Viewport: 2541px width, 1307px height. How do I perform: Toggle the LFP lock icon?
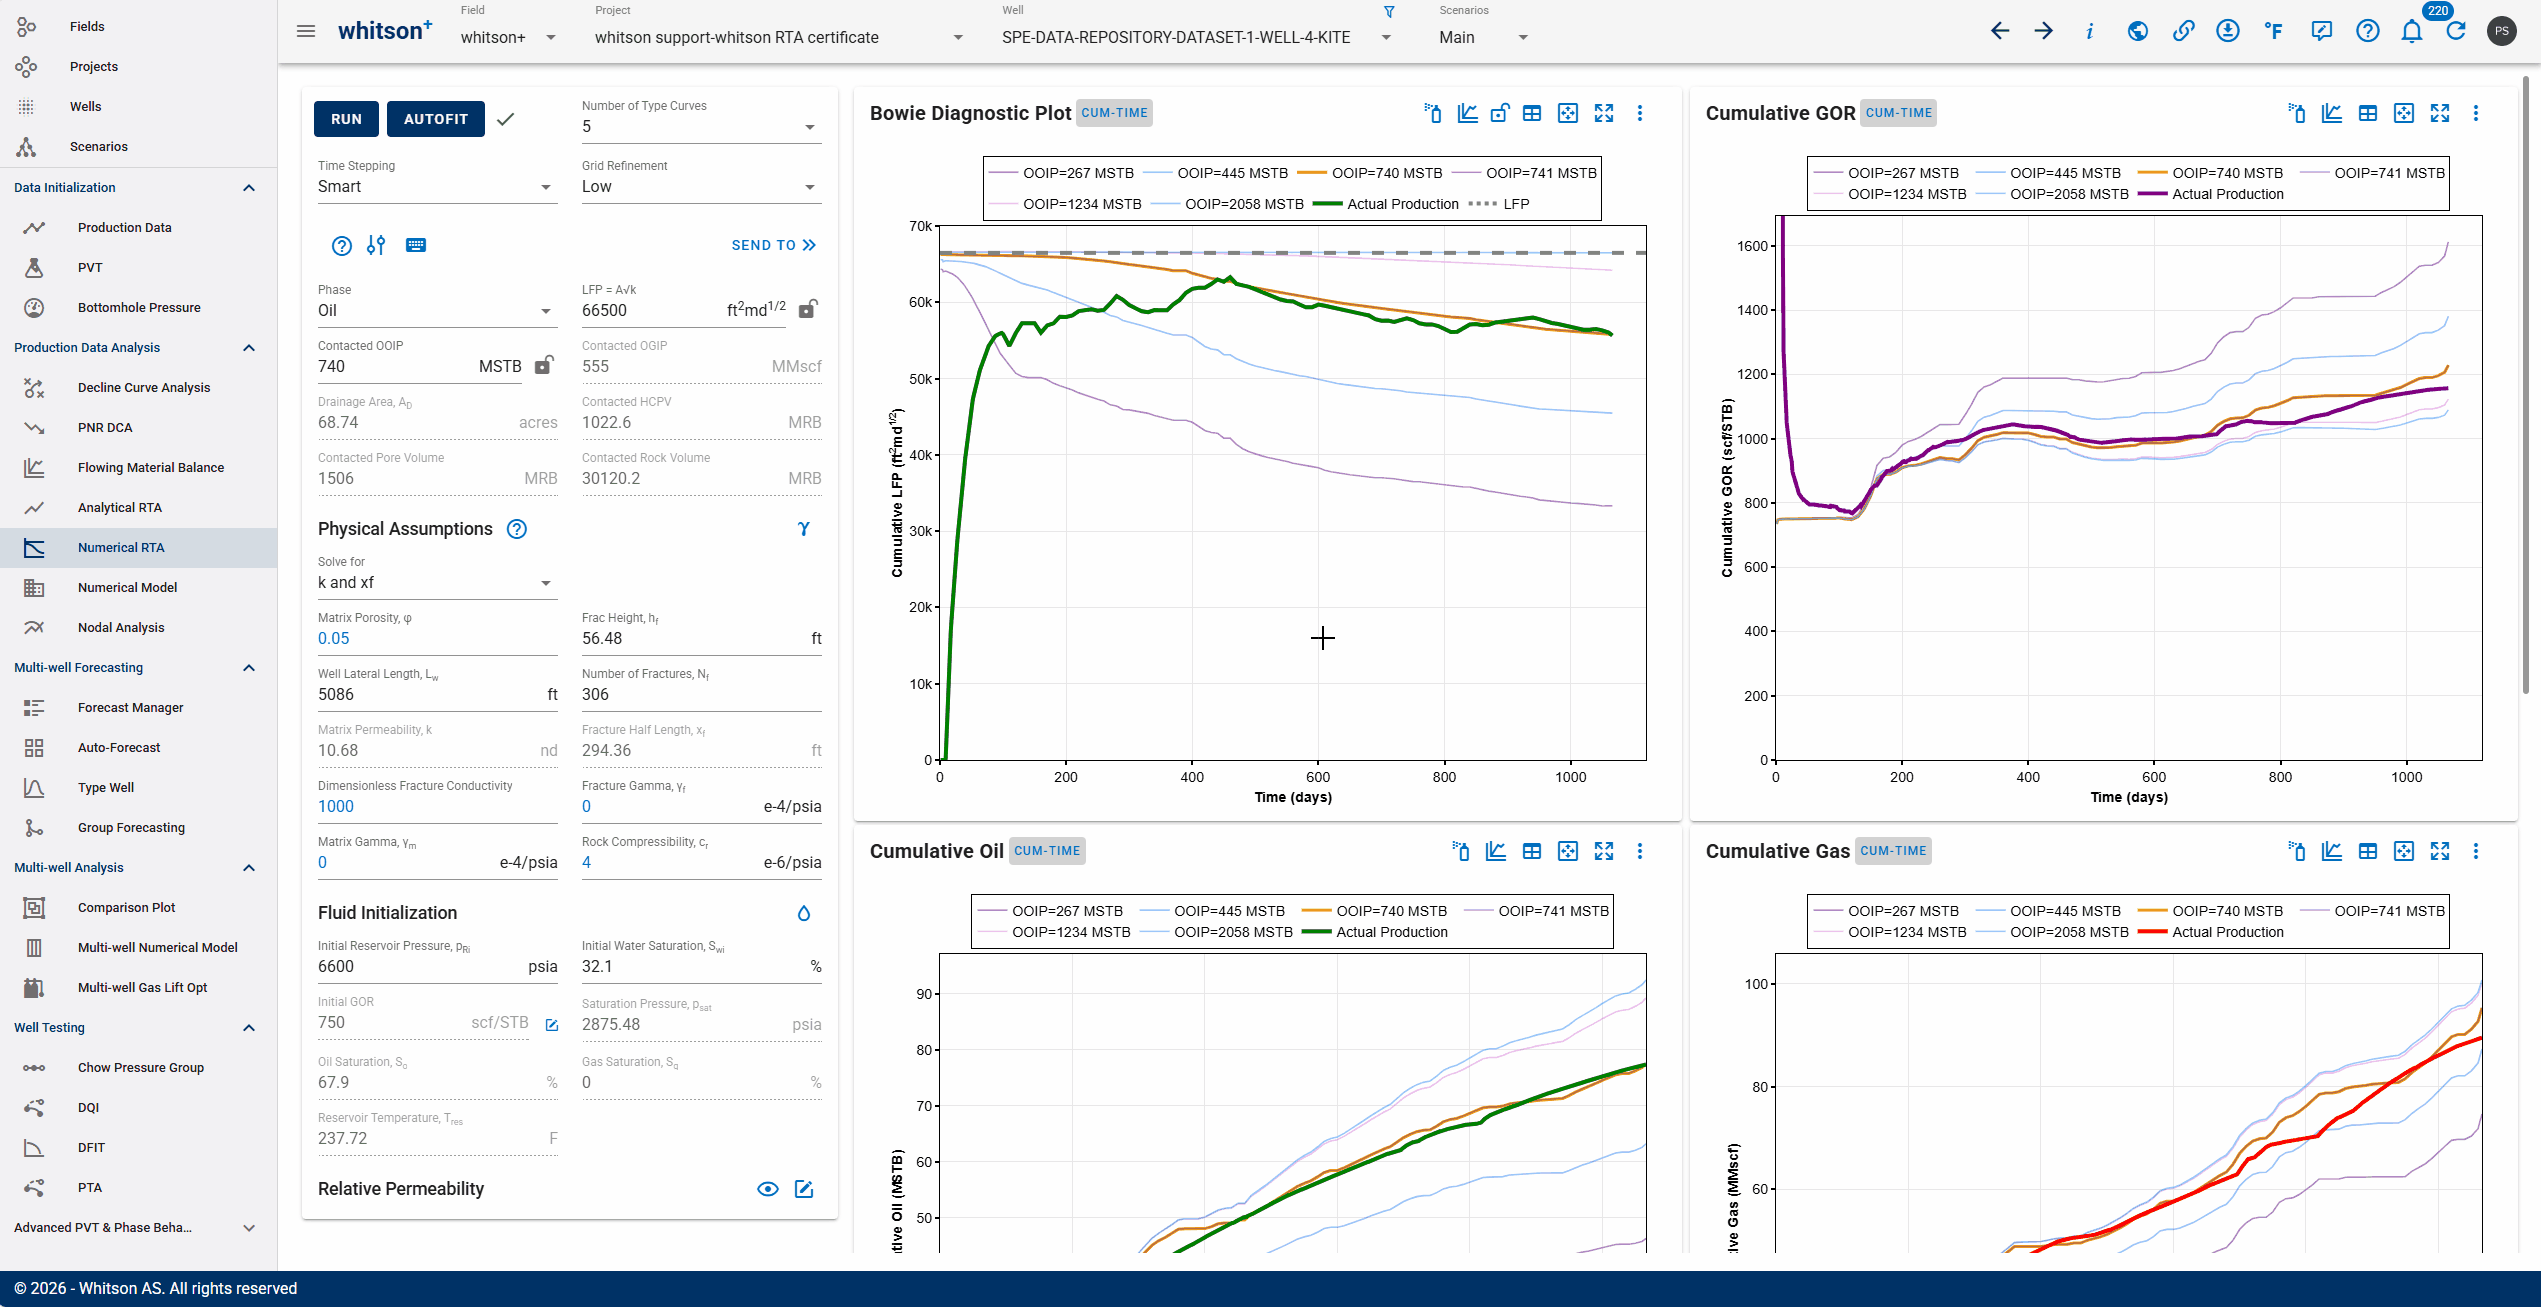click(808, 309)
